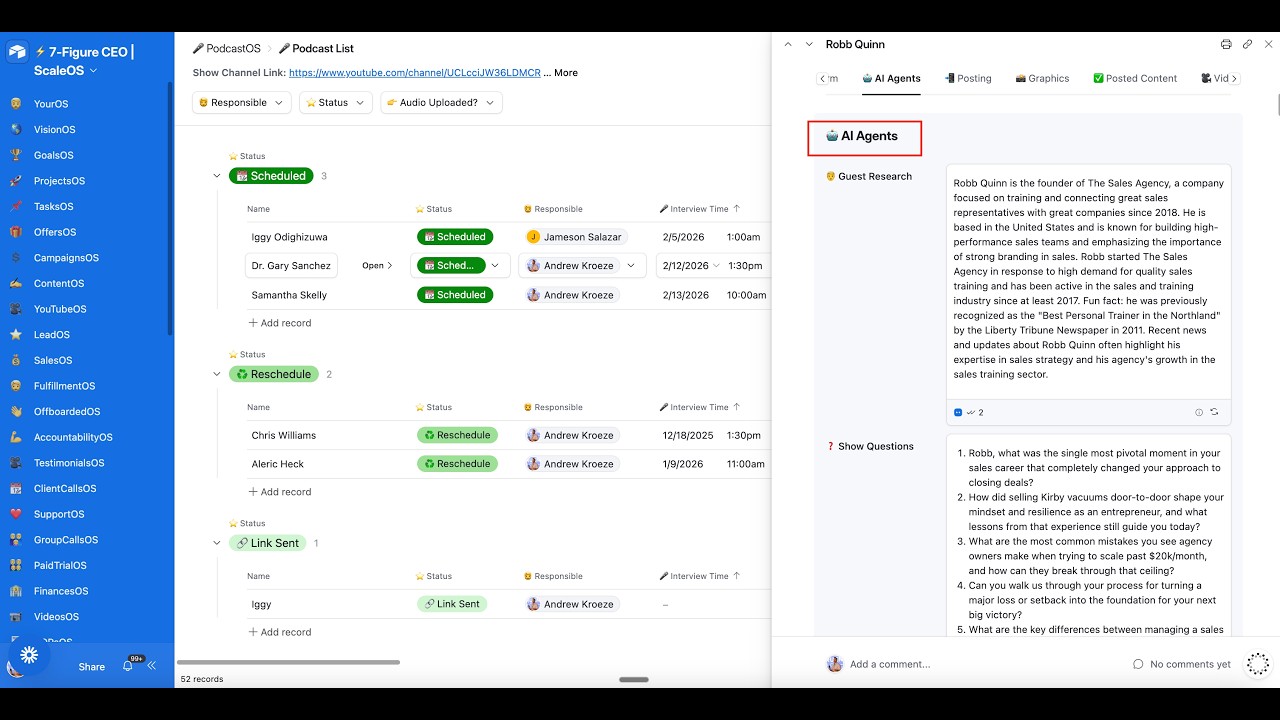1280x720 pixels.
Task: Open CampaignsOS in the sidebar
Action: [x=66, y=258]
